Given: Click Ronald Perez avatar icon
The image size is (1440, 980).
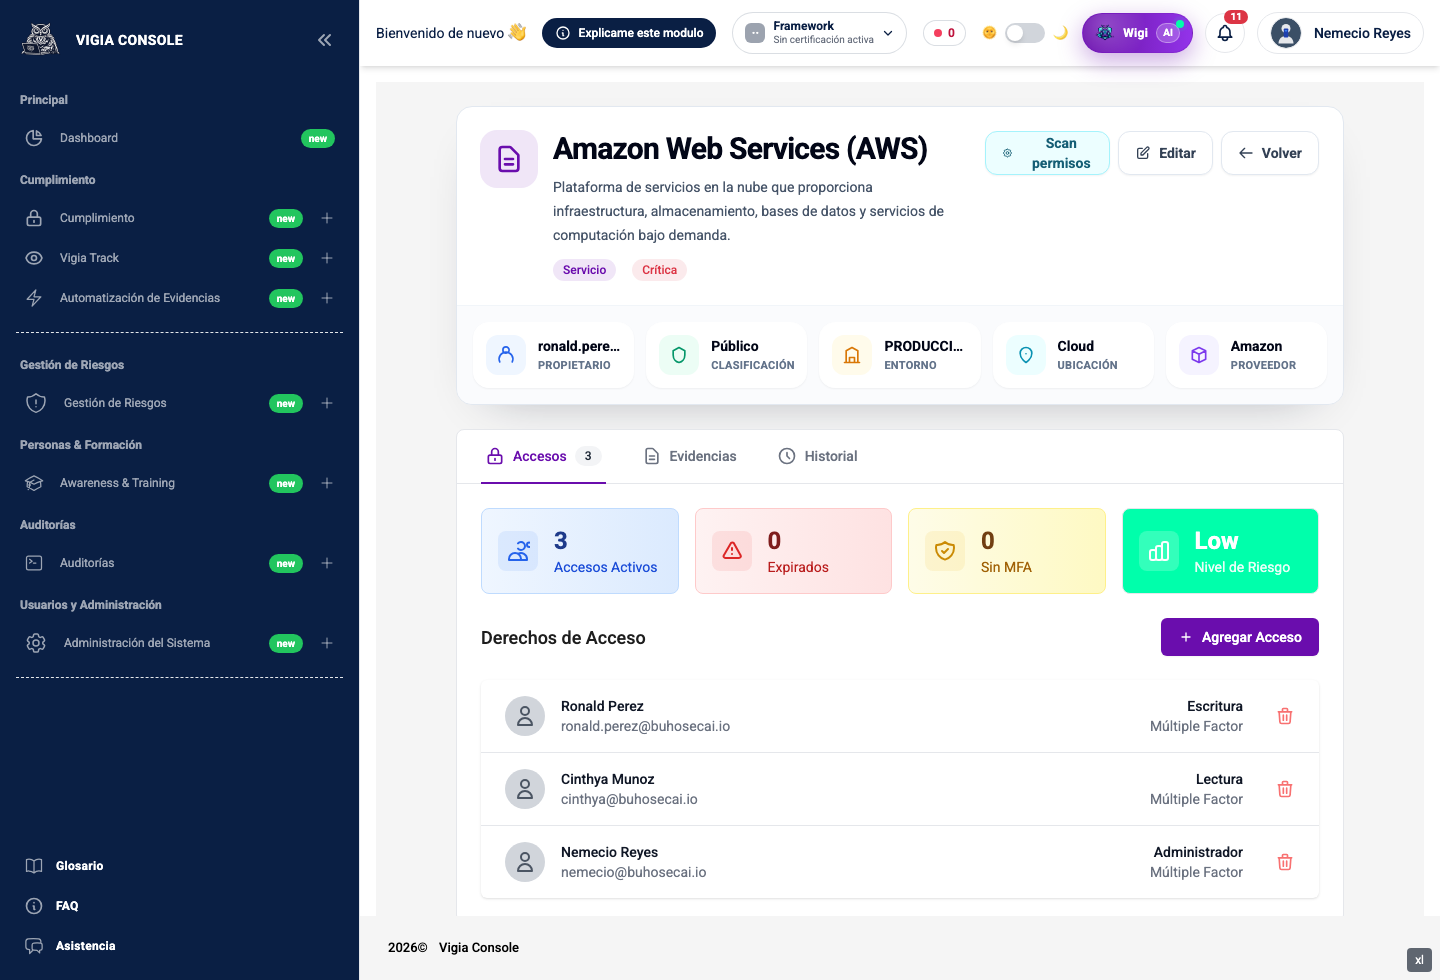Looking at the screenshot, I should click(x=525, y=716).
